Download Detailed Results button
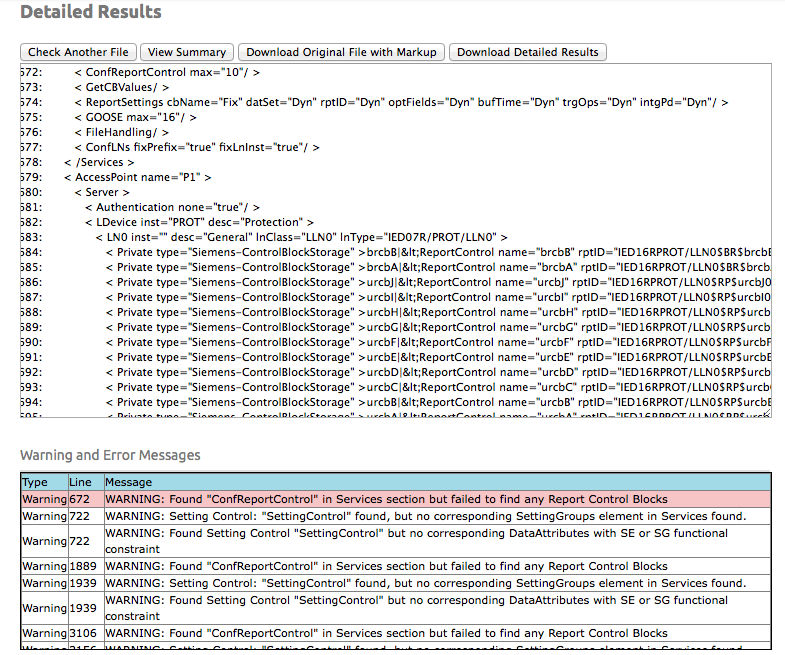 coord(528,52)
